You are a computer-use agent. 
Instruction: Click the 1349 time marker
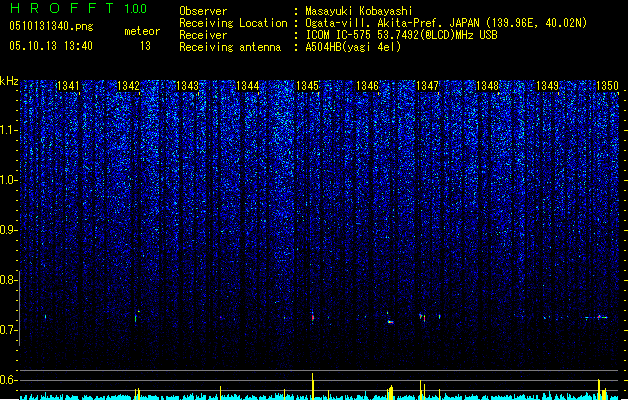547,86
